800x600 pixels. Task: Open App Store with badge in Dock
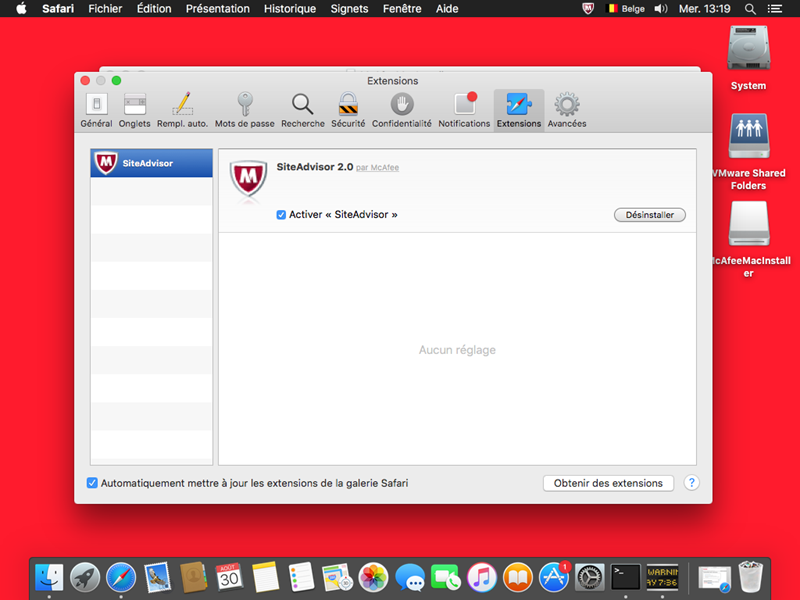554,578
